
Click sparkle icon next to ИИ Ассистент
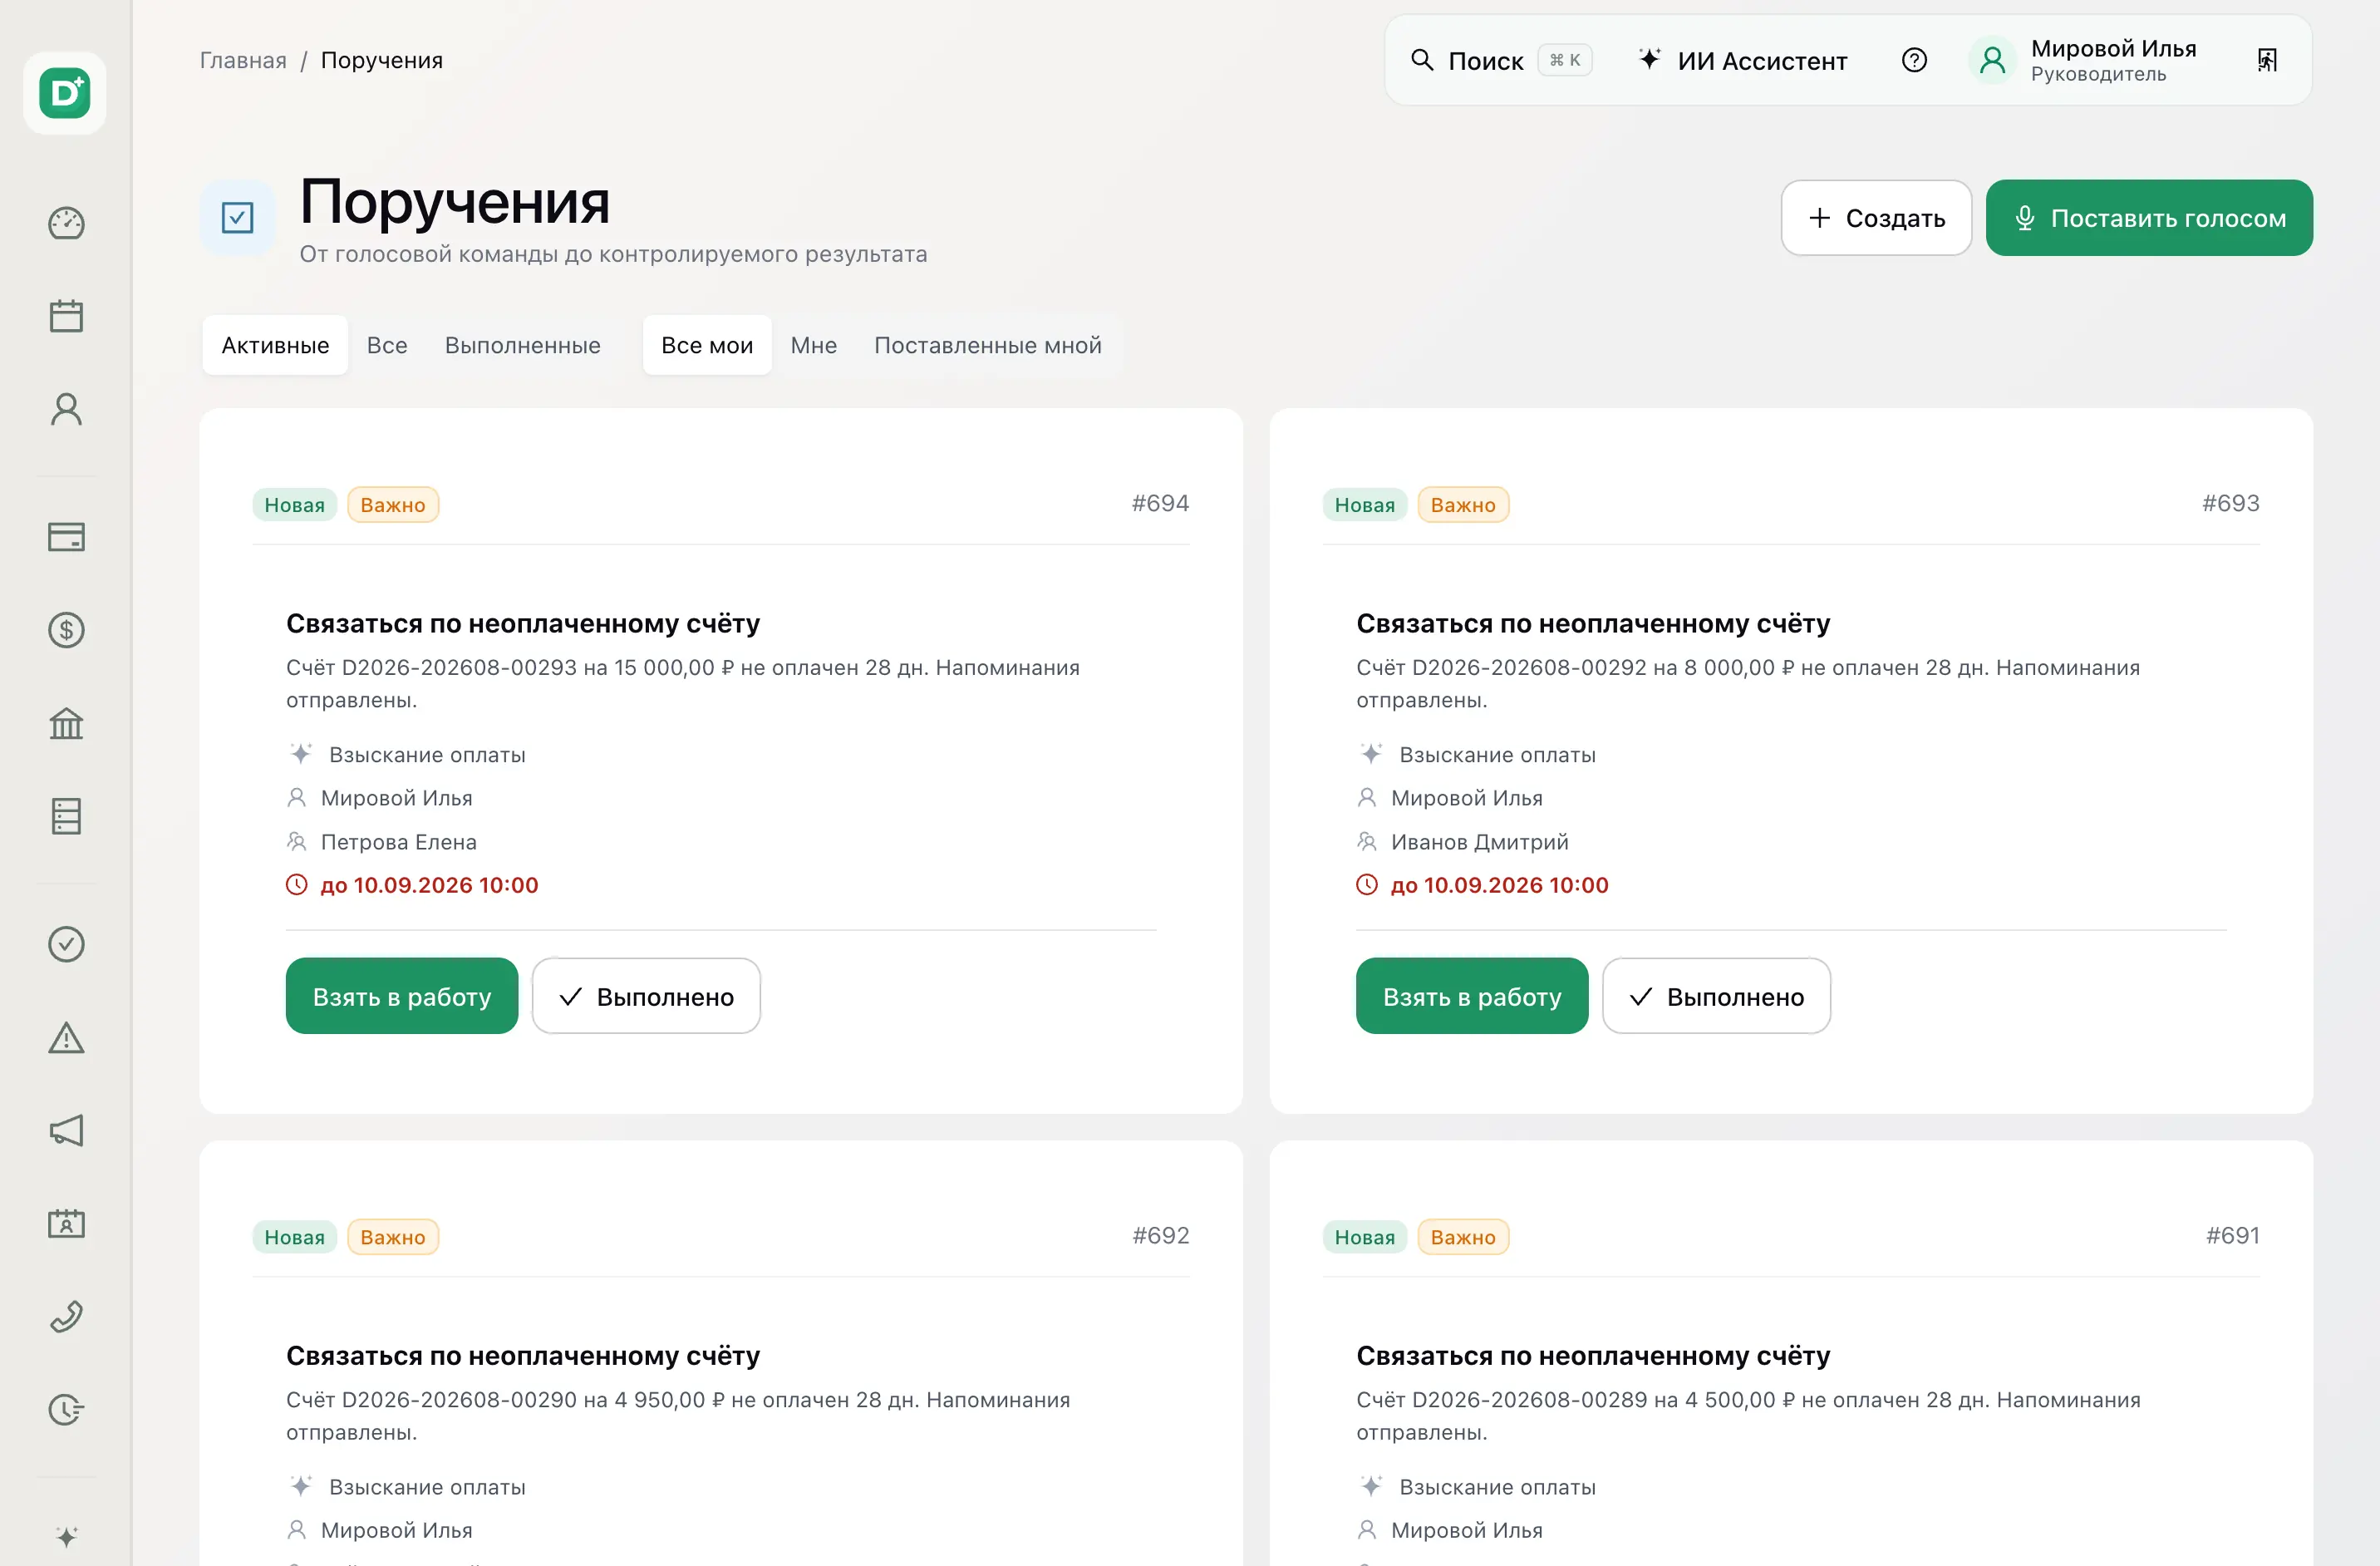(1649, 59)
